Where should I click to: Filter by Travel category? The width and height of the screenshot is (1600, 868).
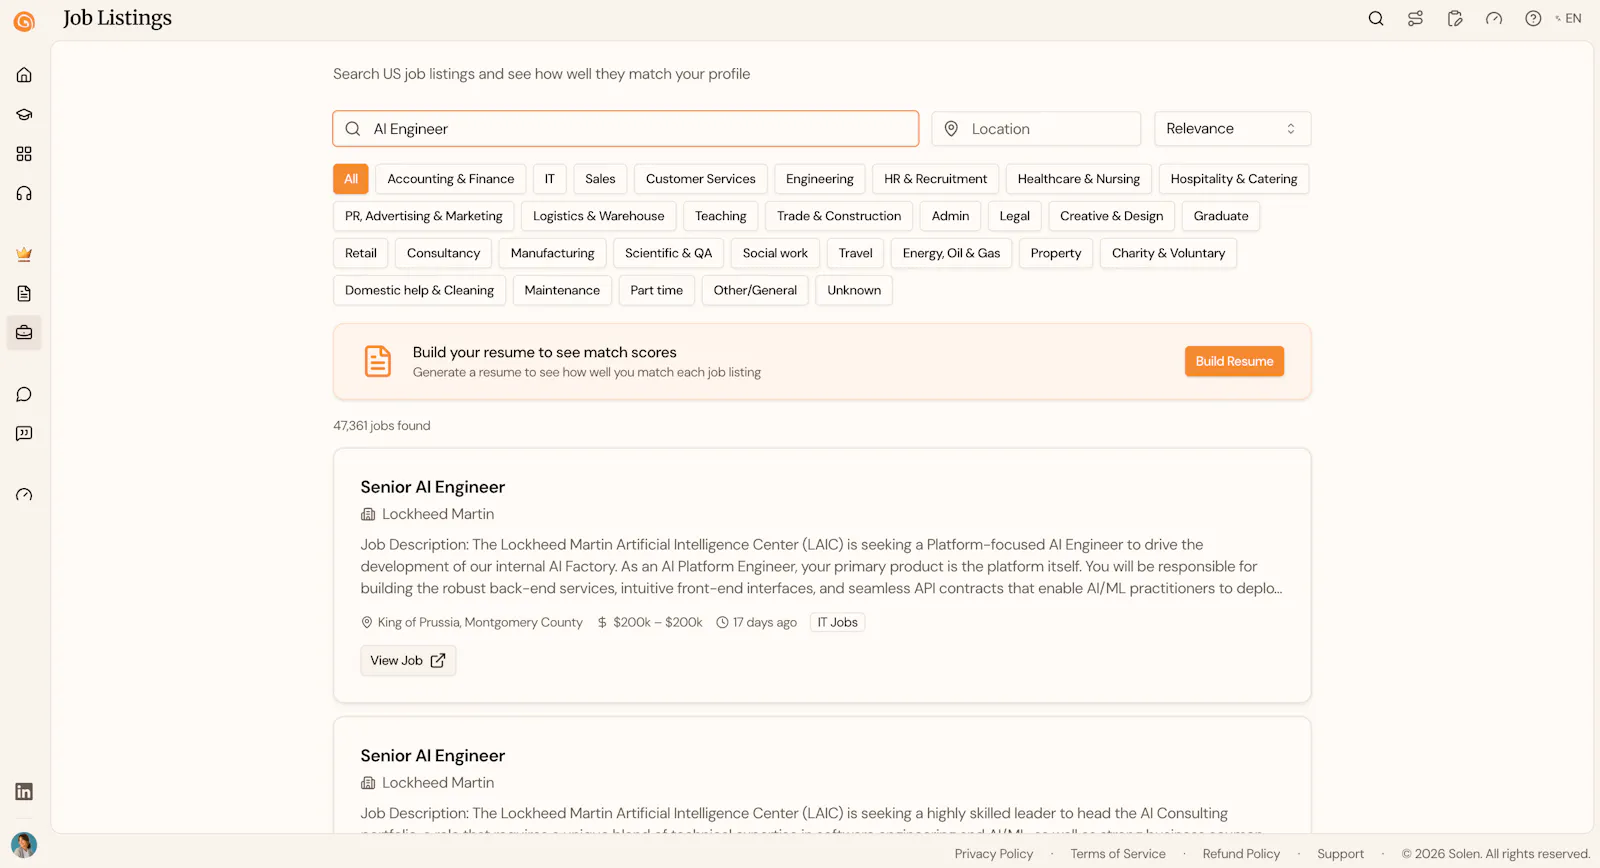point(856,253)
